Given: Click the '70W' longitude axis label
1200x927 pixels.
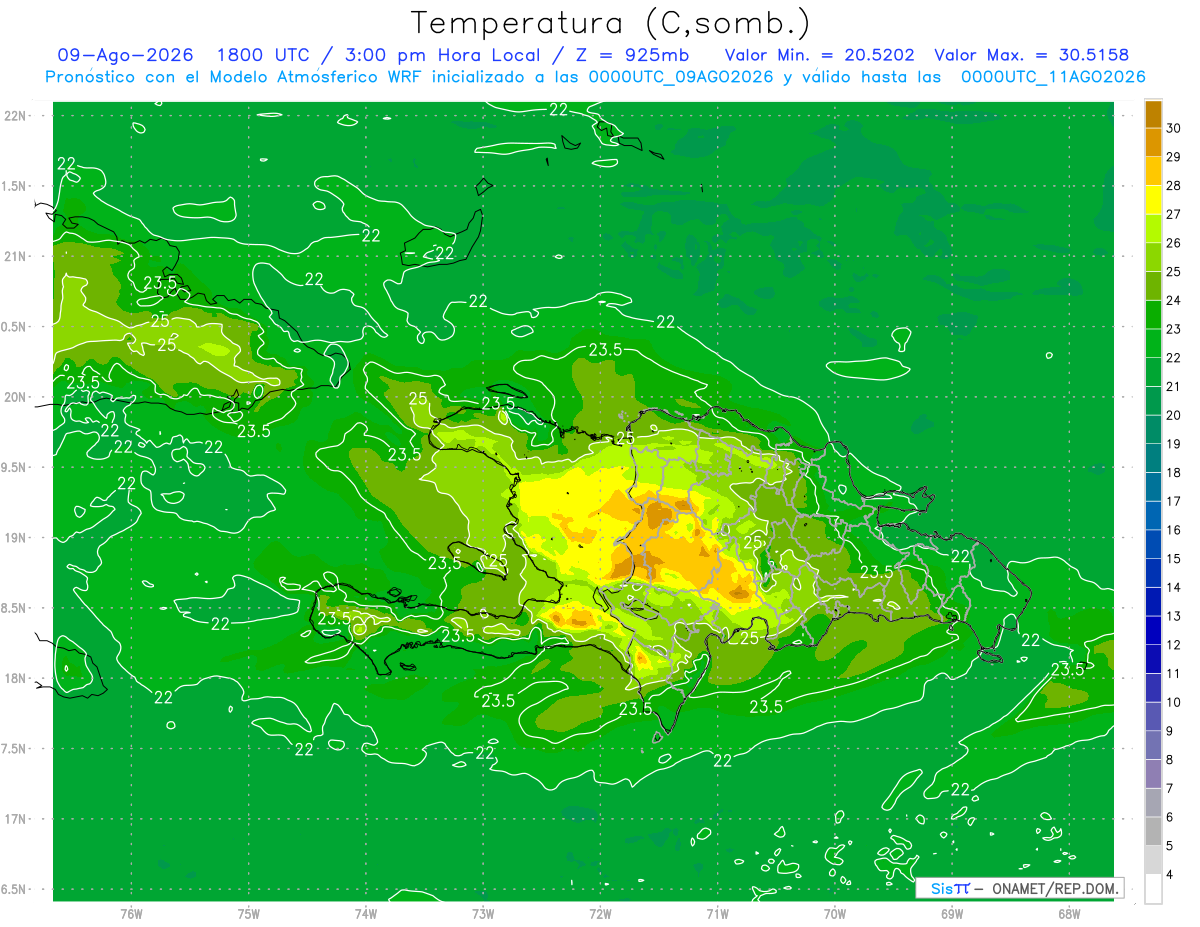Looking at the screenshot, I should (835, 914).
